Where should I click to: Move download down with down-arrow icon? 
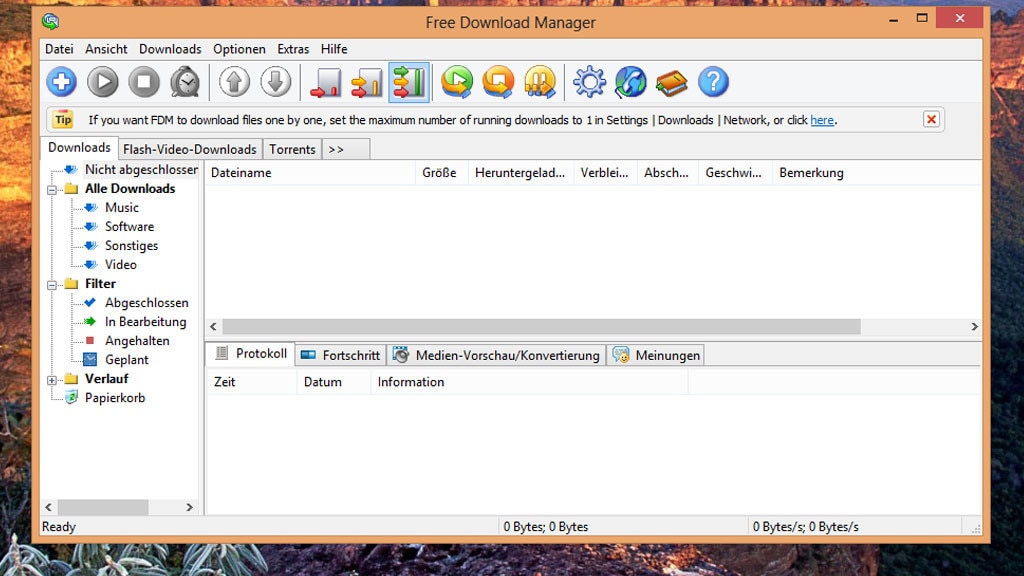[276, 82]
